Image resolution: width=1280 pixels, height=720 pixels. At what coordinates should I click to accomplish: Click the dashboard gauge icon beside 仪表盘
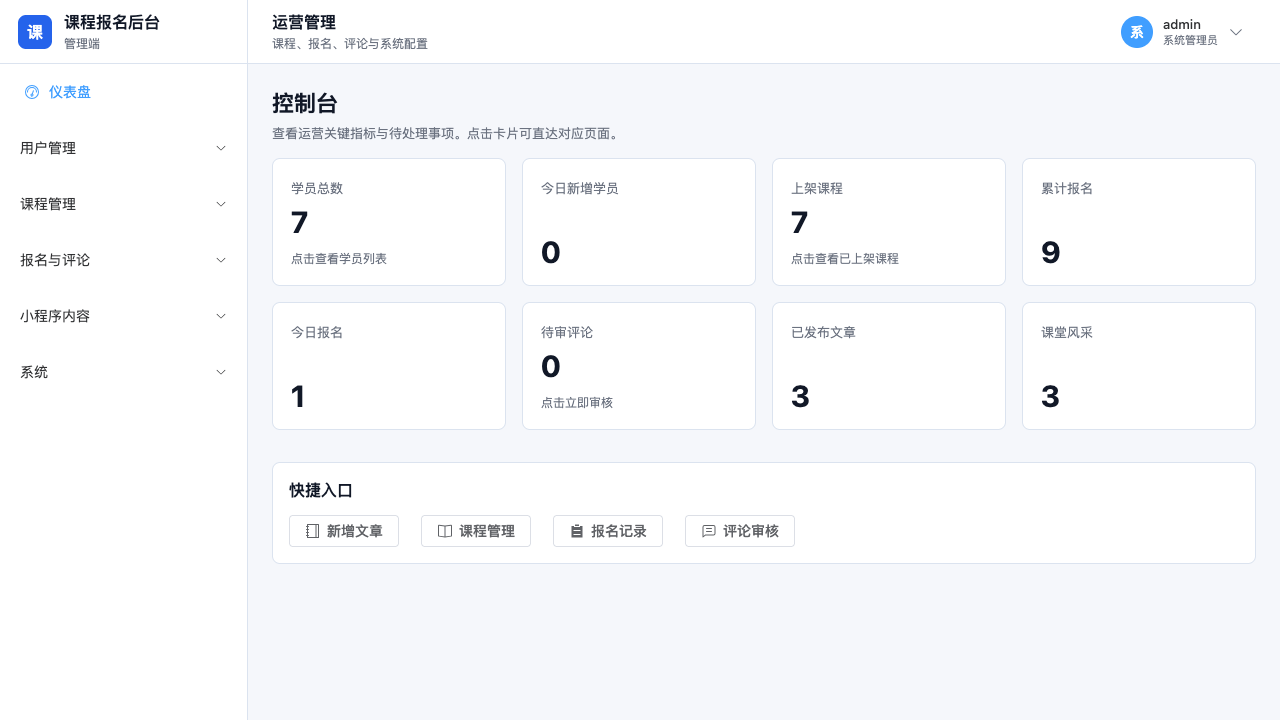tap(32, 92)
